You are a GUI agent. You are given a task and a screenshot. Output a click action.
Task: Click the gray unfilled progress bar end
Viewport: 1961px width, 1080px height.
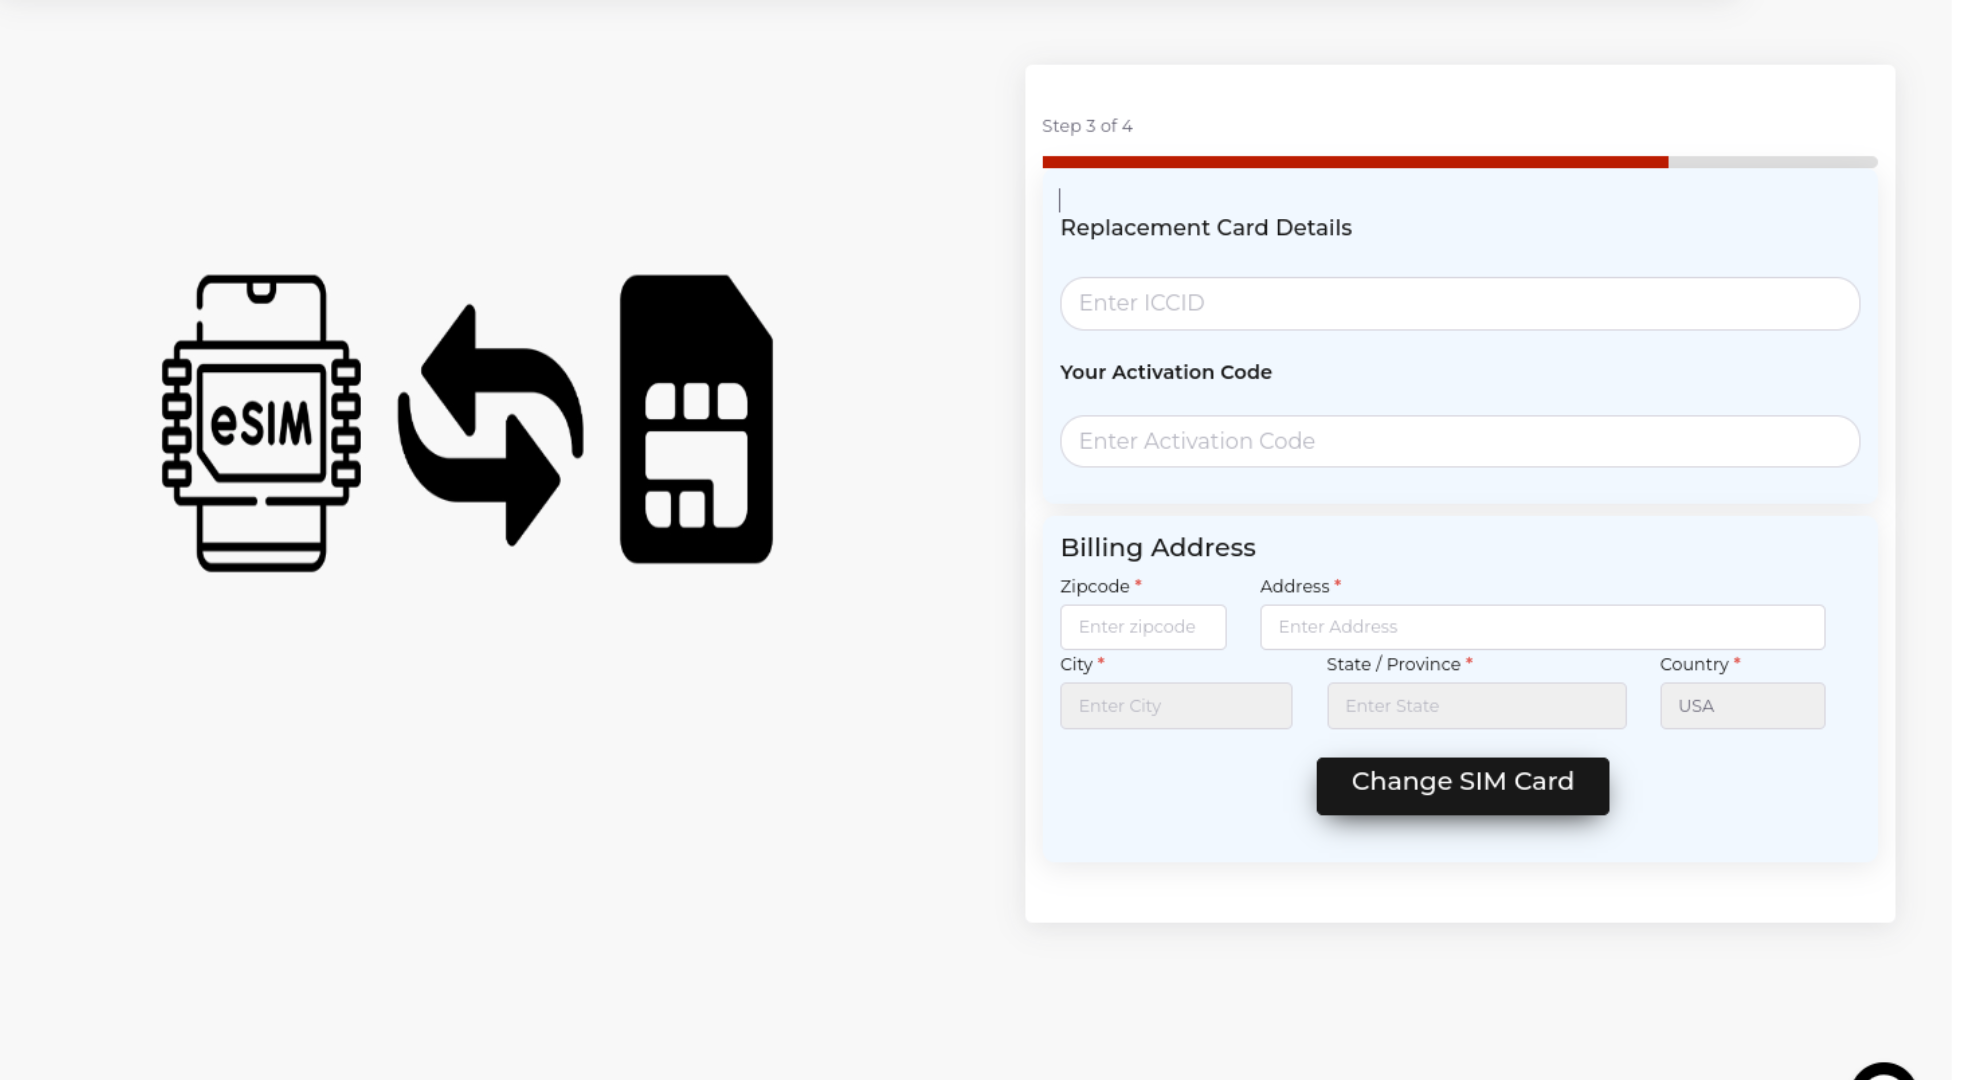(x=1772, y=162)
